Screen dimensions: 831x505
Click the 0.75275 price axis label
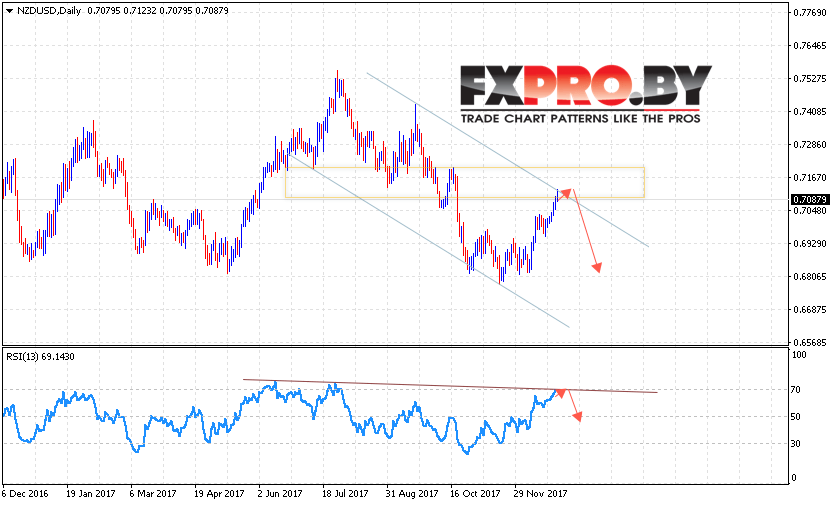810,79
